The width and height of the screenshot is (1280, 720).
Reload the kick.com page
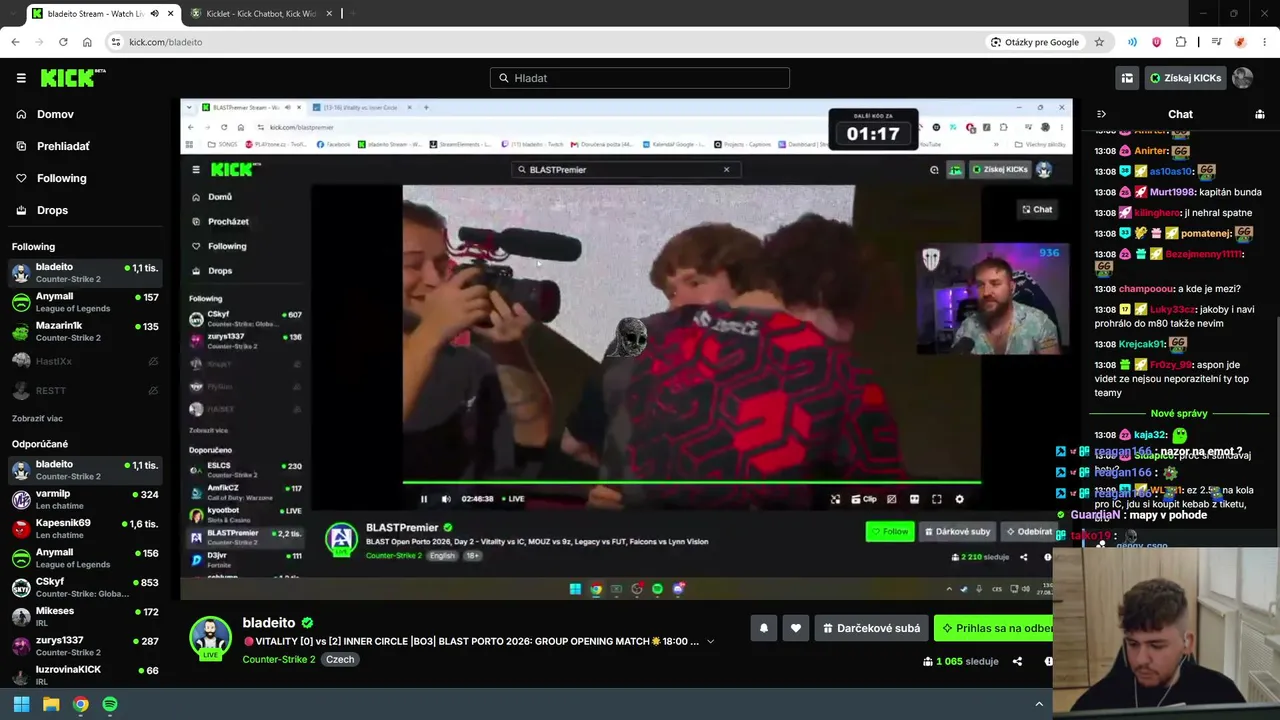point(63,42)
